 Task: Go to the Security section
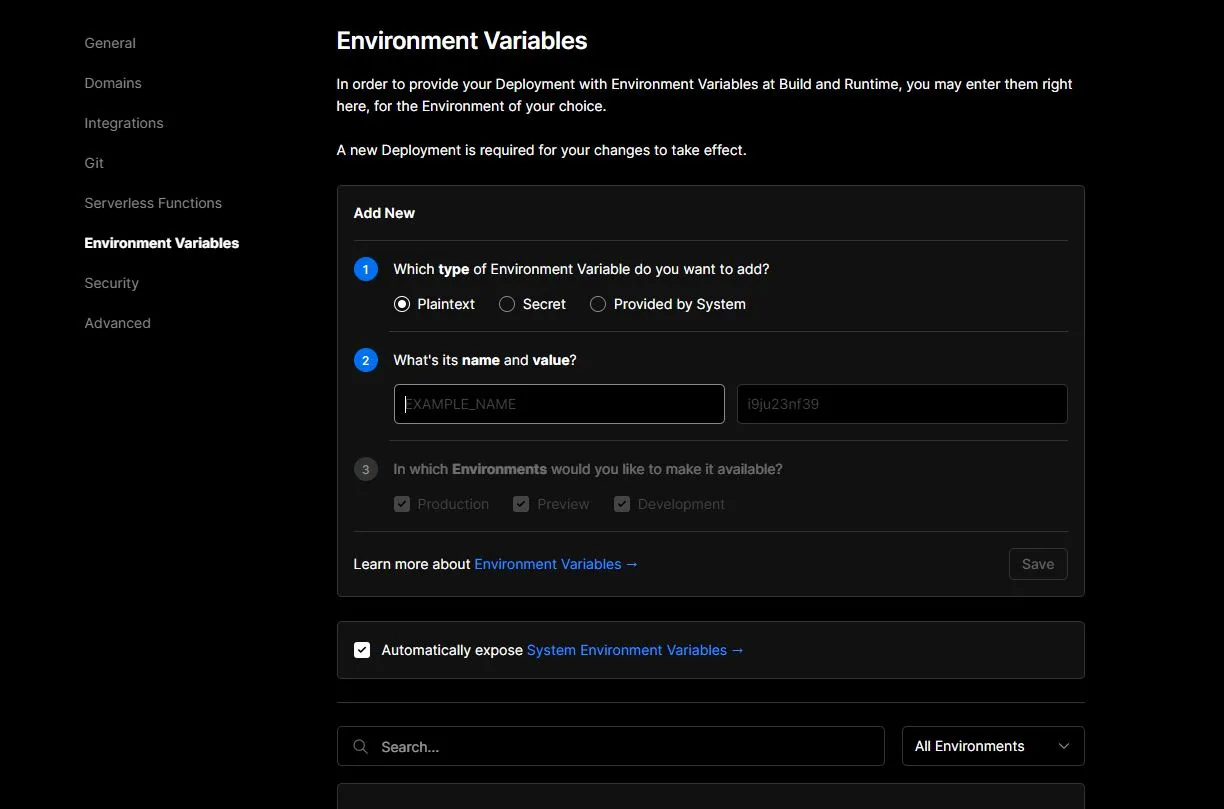pyautogui.click(x=112, y=283)
